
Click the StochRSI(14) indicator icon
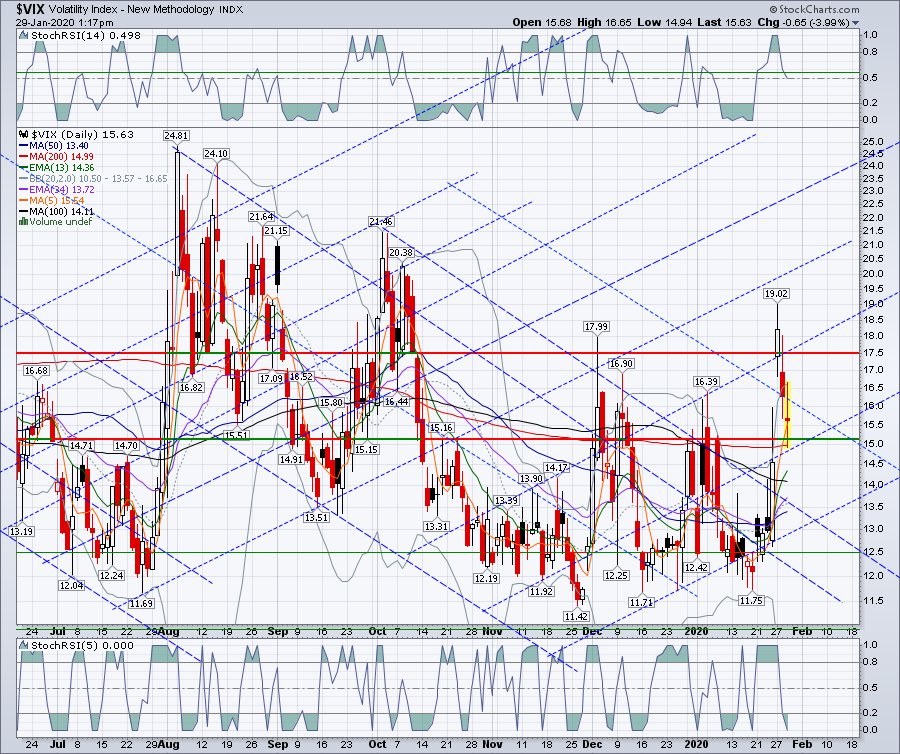[24, 36]
